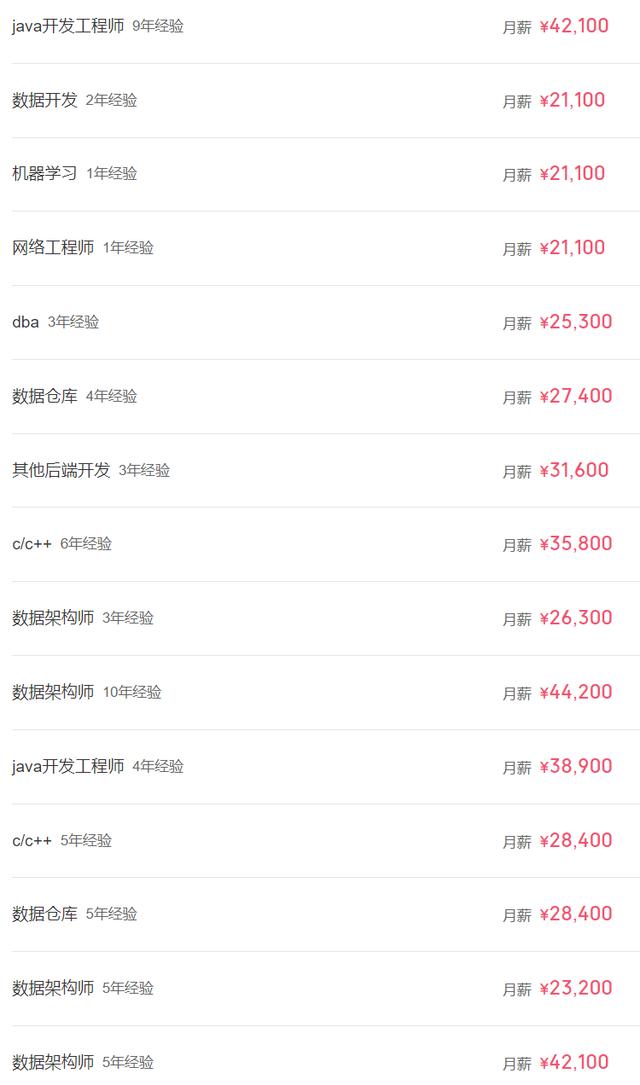Open the java开发工程师 9年经验 listing
640x1085 pixels.
68,26
